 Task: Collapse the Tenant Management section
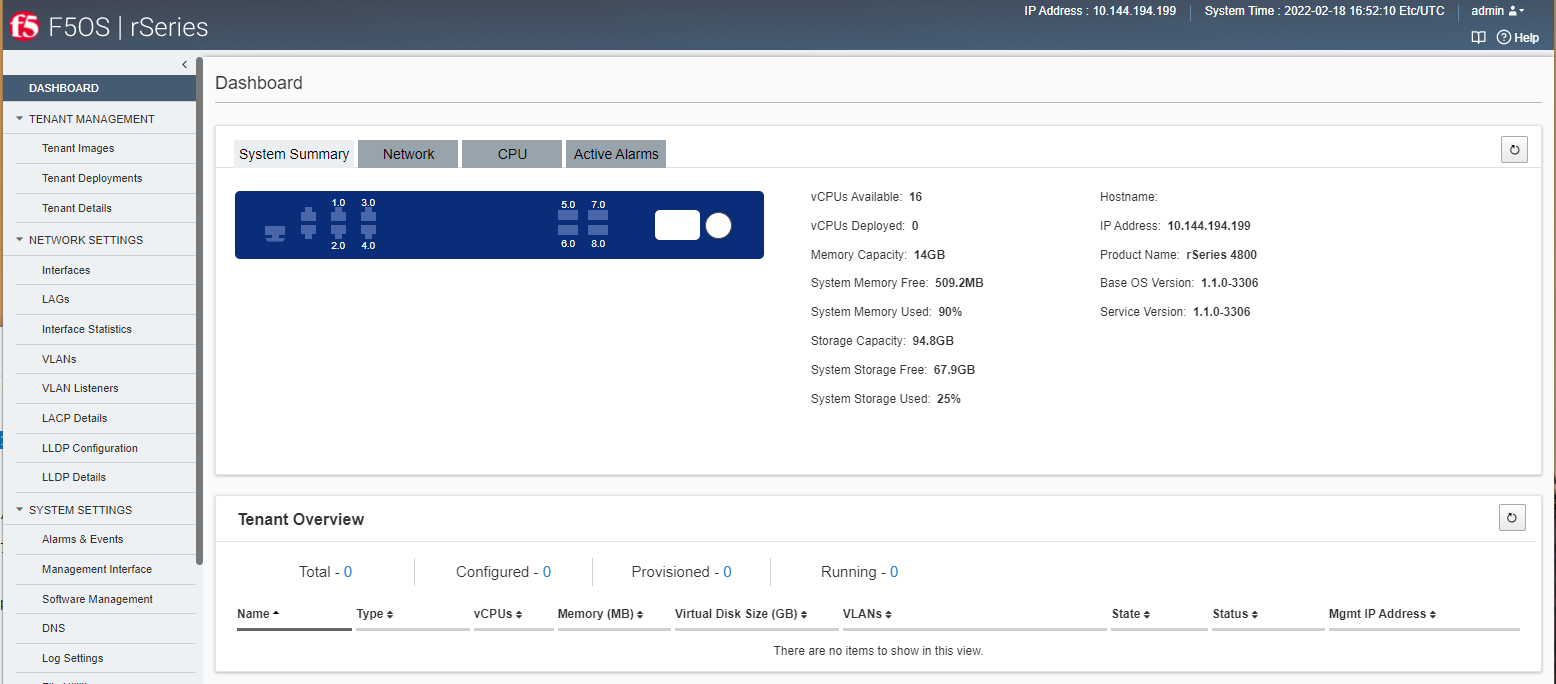pyautogui.click(x=20, y=118)
